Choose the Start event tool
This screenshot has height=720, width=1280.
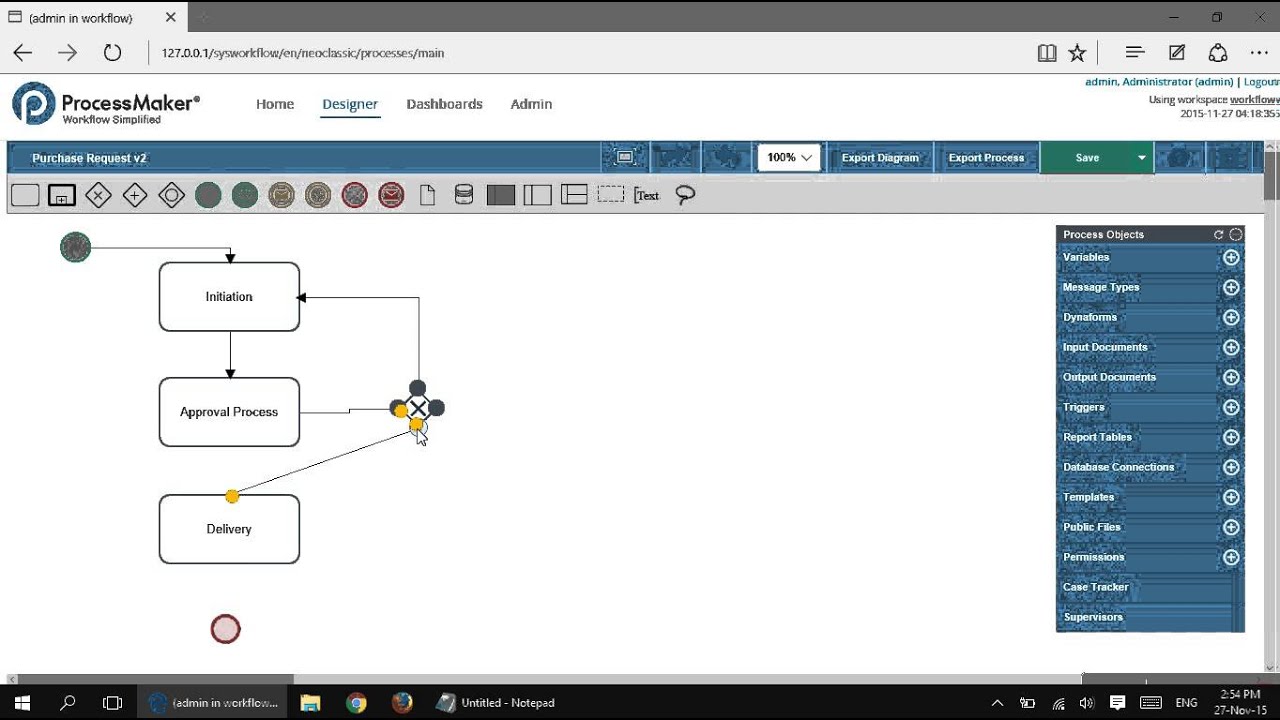click(208, 195)
